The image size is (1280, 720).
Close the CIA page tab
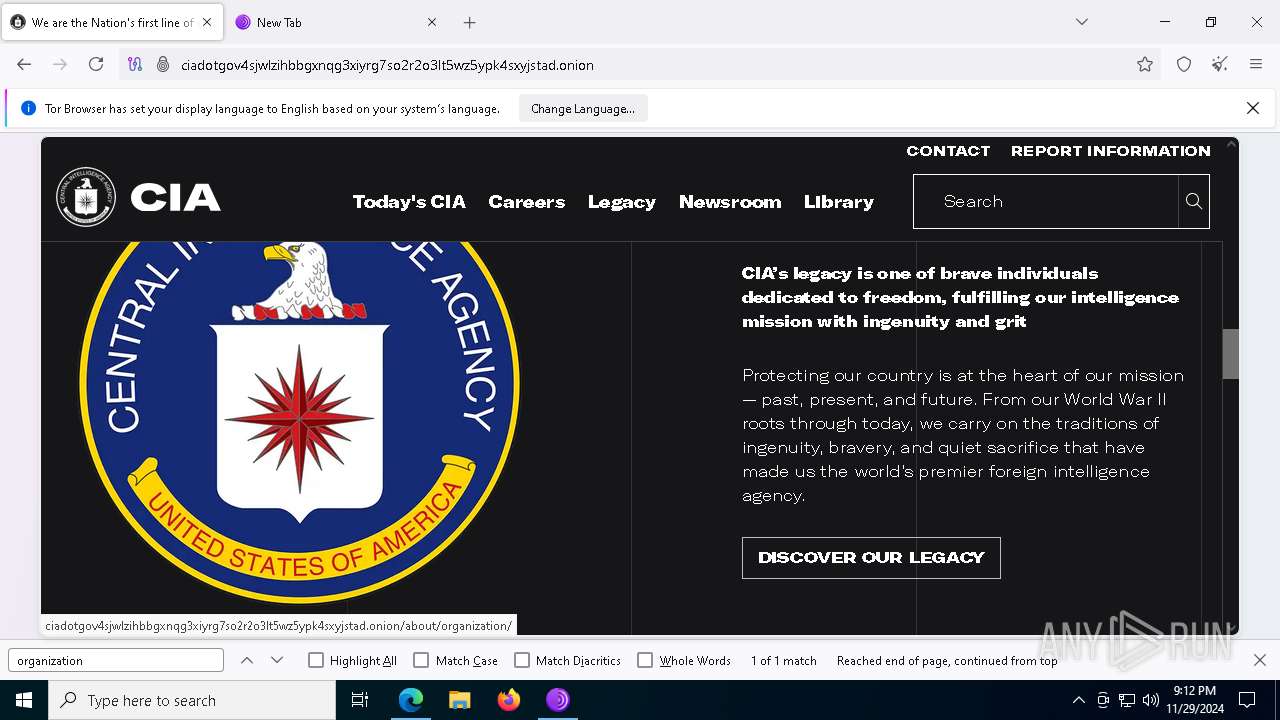tap(207, 22)
